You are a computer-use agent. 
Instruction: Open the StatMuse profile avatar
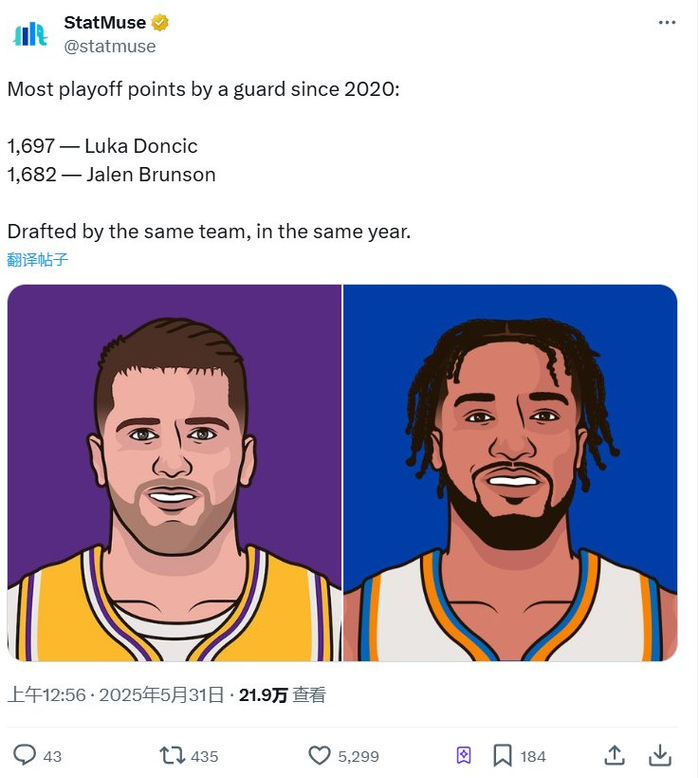pos(30,34)
